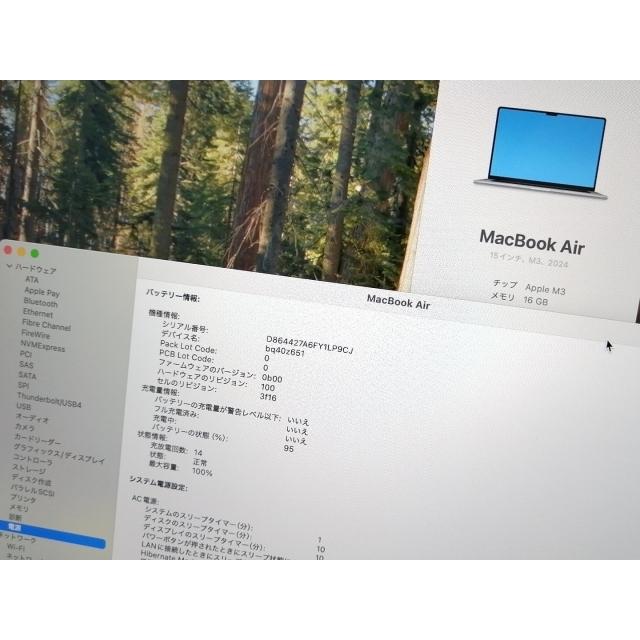This screenshot has height=640, width=640.
Task: Click the maximum capacity 100%
Action: pyautogui.click(x=202, y=472)
